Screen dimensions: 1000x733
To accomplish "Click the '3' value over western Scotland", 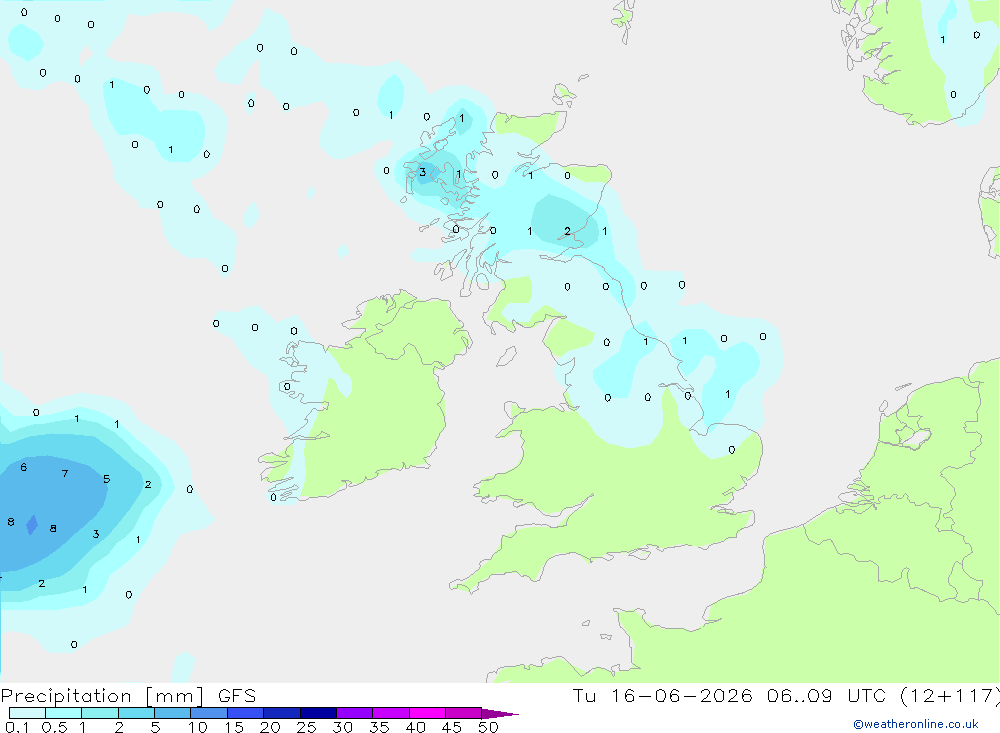I will coord(422,172).
